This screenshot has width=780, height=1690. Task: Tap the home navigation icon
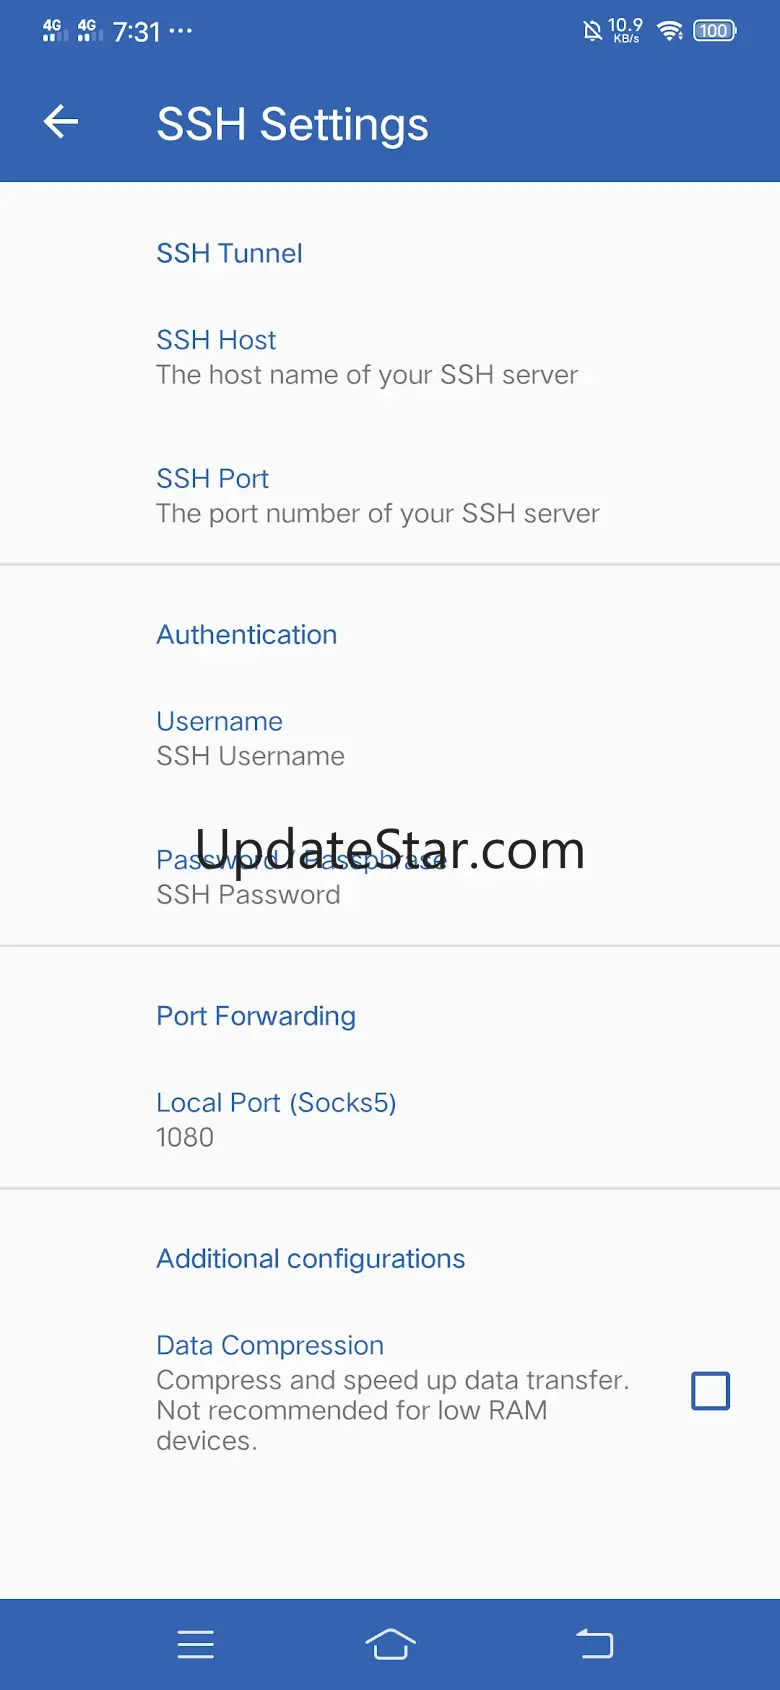coord(390,1644)
